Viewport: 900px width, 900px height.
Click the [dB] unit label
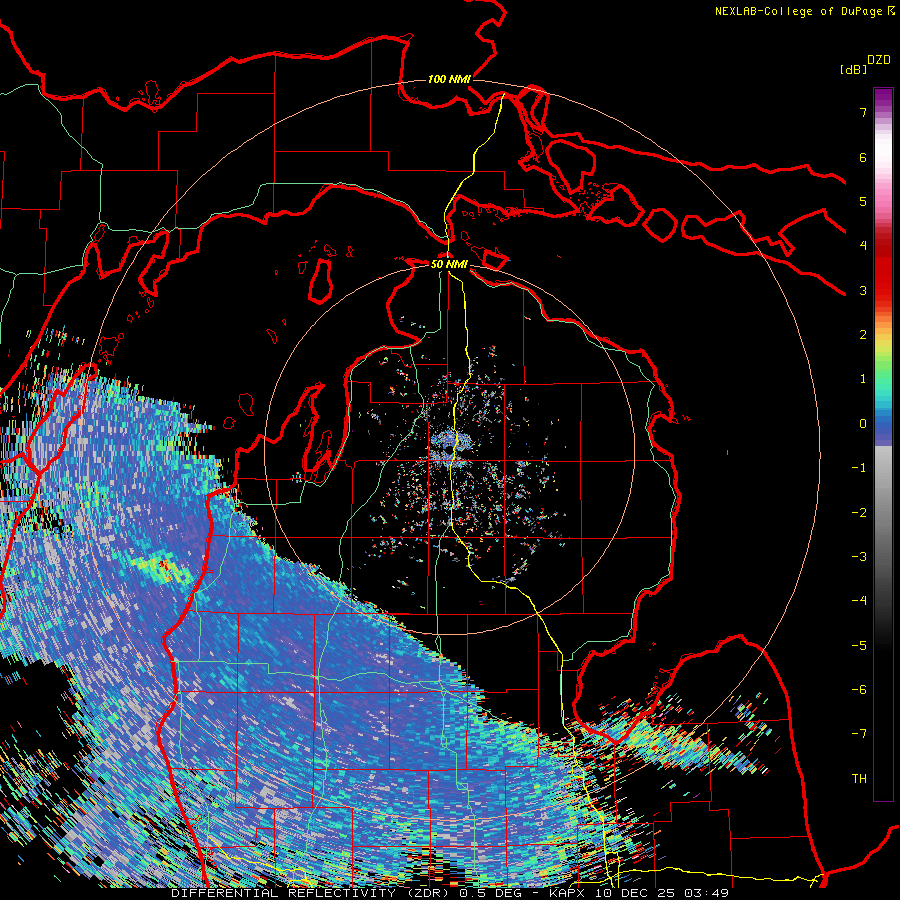[x=854, y=70]
